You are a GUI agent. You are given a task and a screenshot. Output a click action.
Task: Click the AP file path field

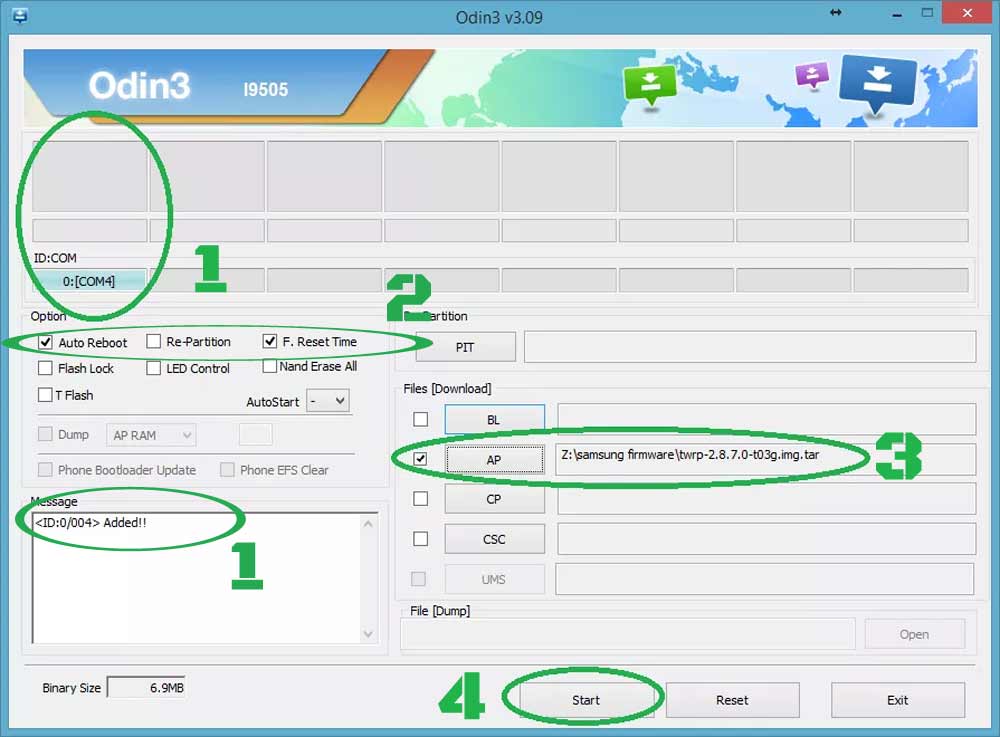point(765,460)
